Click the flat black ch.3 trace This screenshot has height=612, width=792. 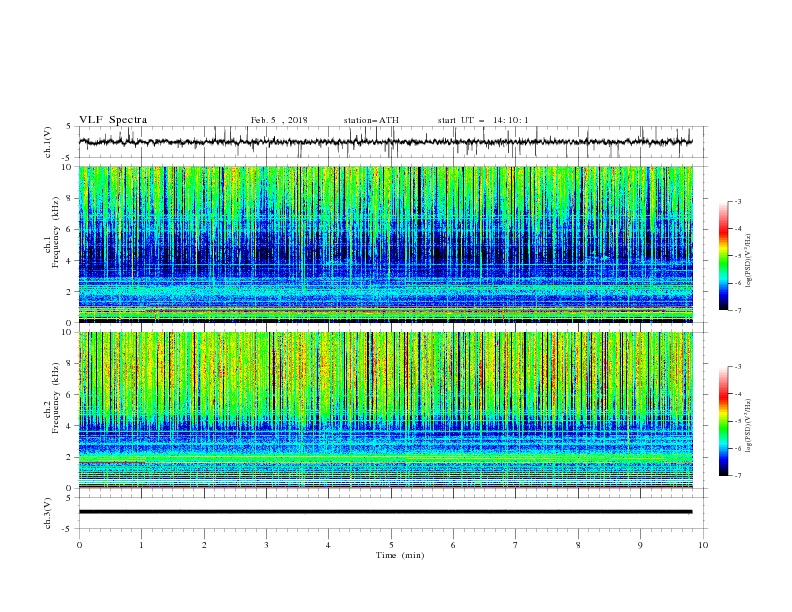tap(385, 512)
